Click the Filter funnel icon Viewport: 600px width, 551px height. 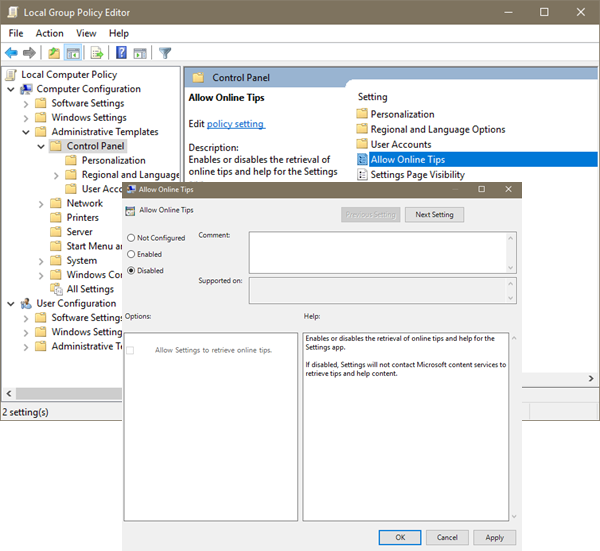pos(165,53)
